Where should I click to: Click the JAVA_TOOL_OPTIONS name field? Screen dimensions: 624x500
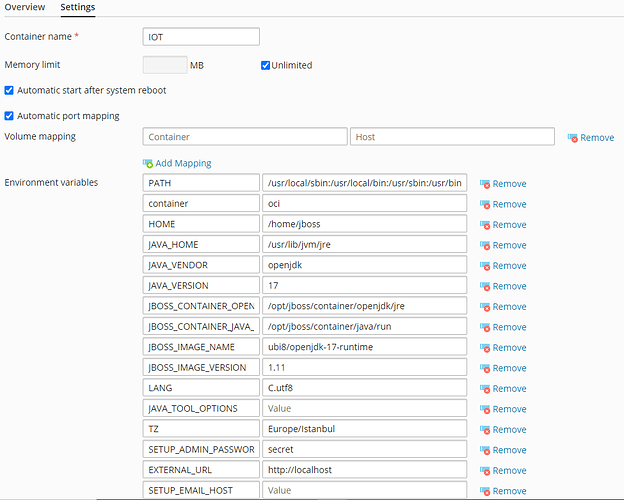pos(201,408)
